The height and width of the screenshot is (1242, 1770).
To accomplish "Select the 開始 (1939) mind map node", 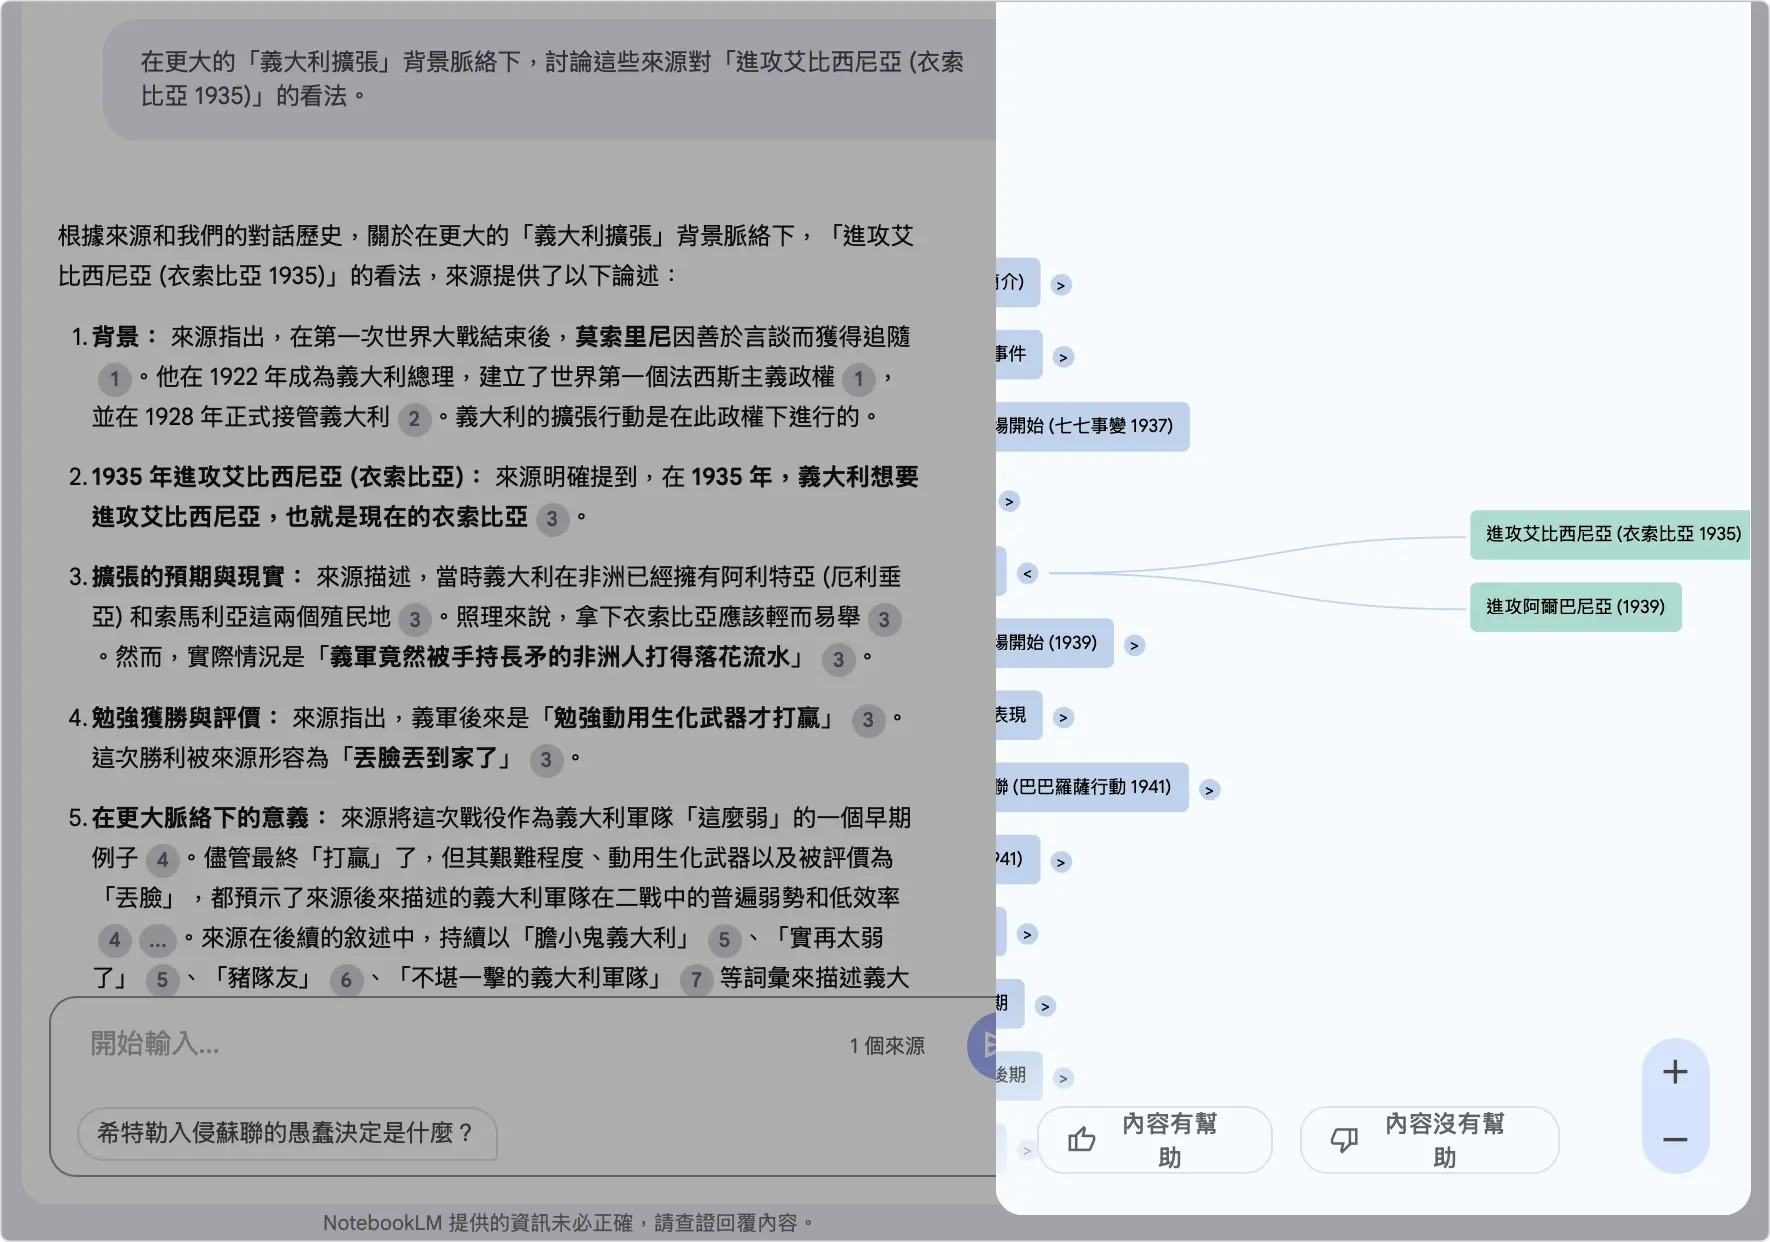I will pos(1054,643).
